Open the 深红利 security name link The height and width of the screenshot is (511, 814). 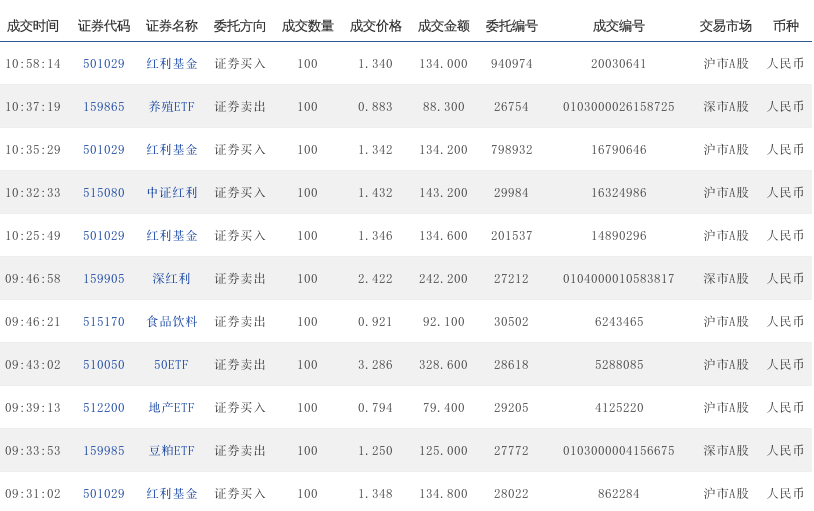(x=172, y=279)
